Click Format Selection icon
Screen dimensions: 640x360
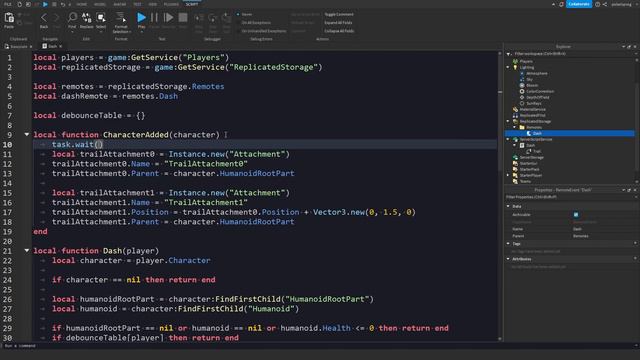[x=121, y=18]
